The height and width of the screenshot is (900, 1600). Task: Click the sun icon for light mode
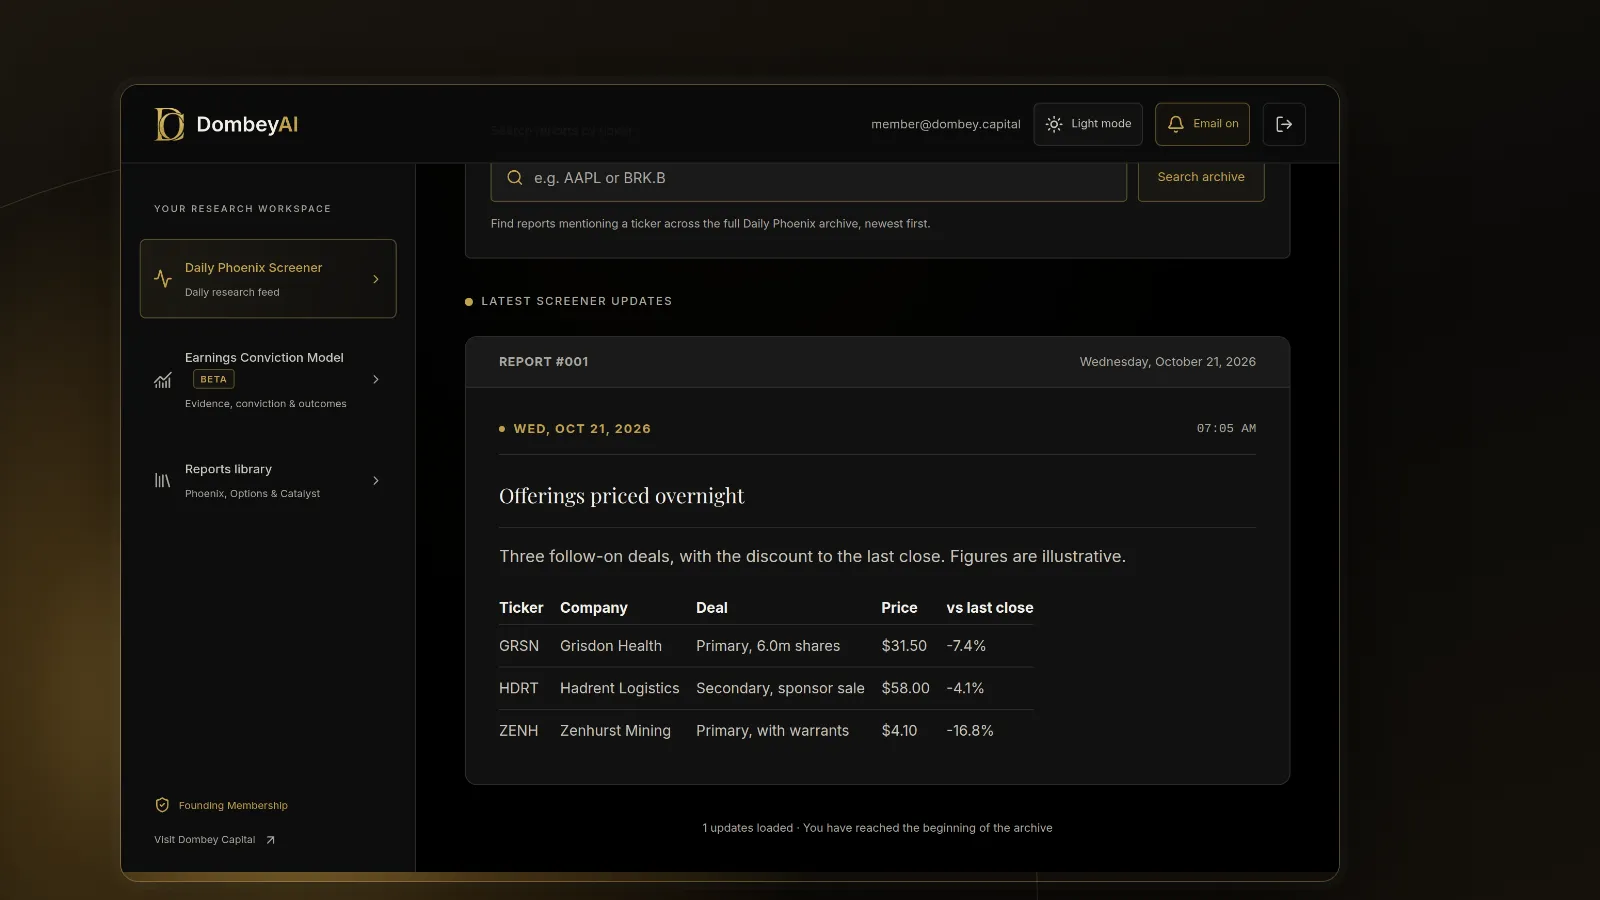point(1054,124)
